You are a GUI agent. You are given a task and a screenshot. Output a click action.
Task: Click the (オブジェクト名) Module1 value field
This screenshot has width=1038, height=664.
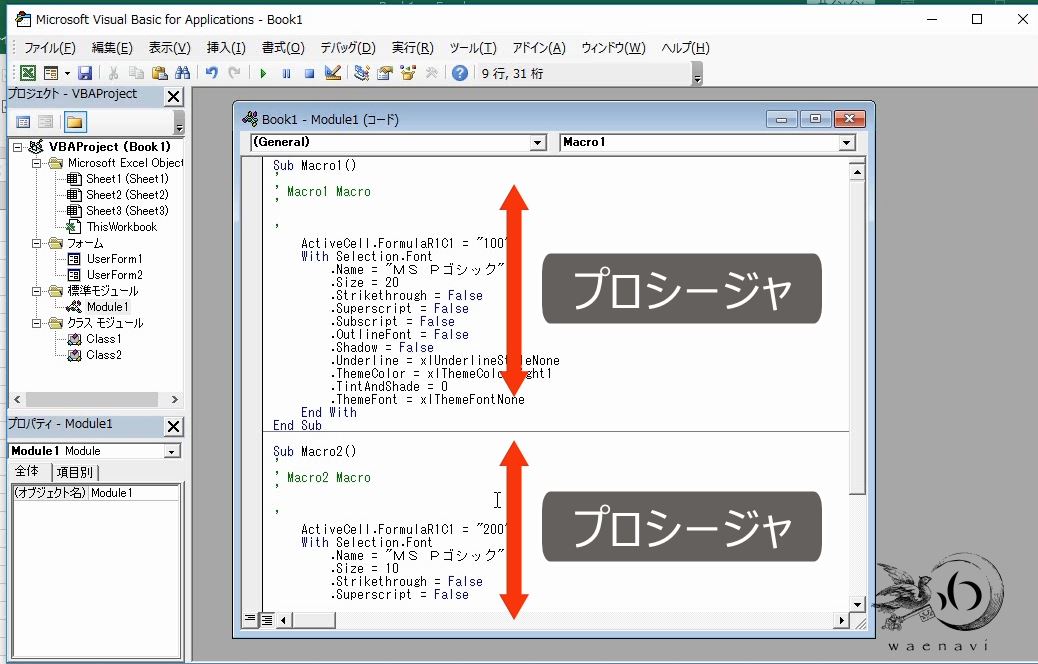(x=134, y=493)
